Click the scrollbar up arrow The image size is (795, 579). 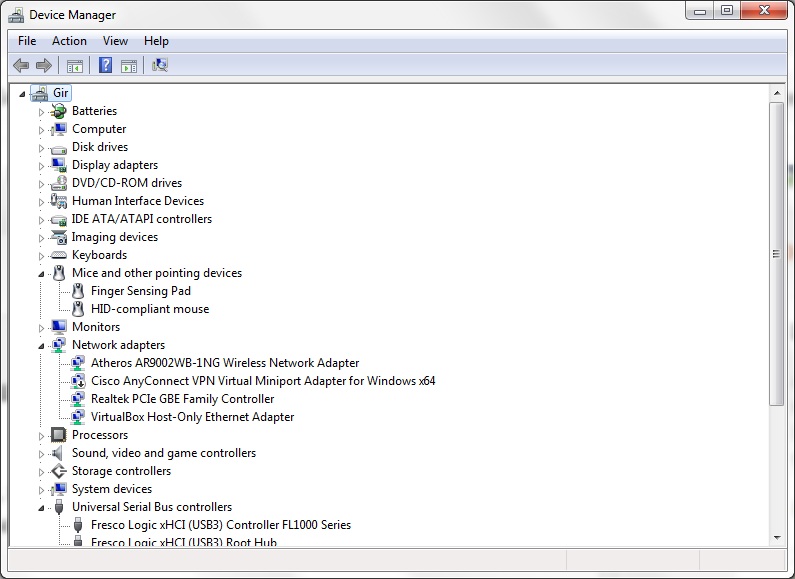click(777, 93)
